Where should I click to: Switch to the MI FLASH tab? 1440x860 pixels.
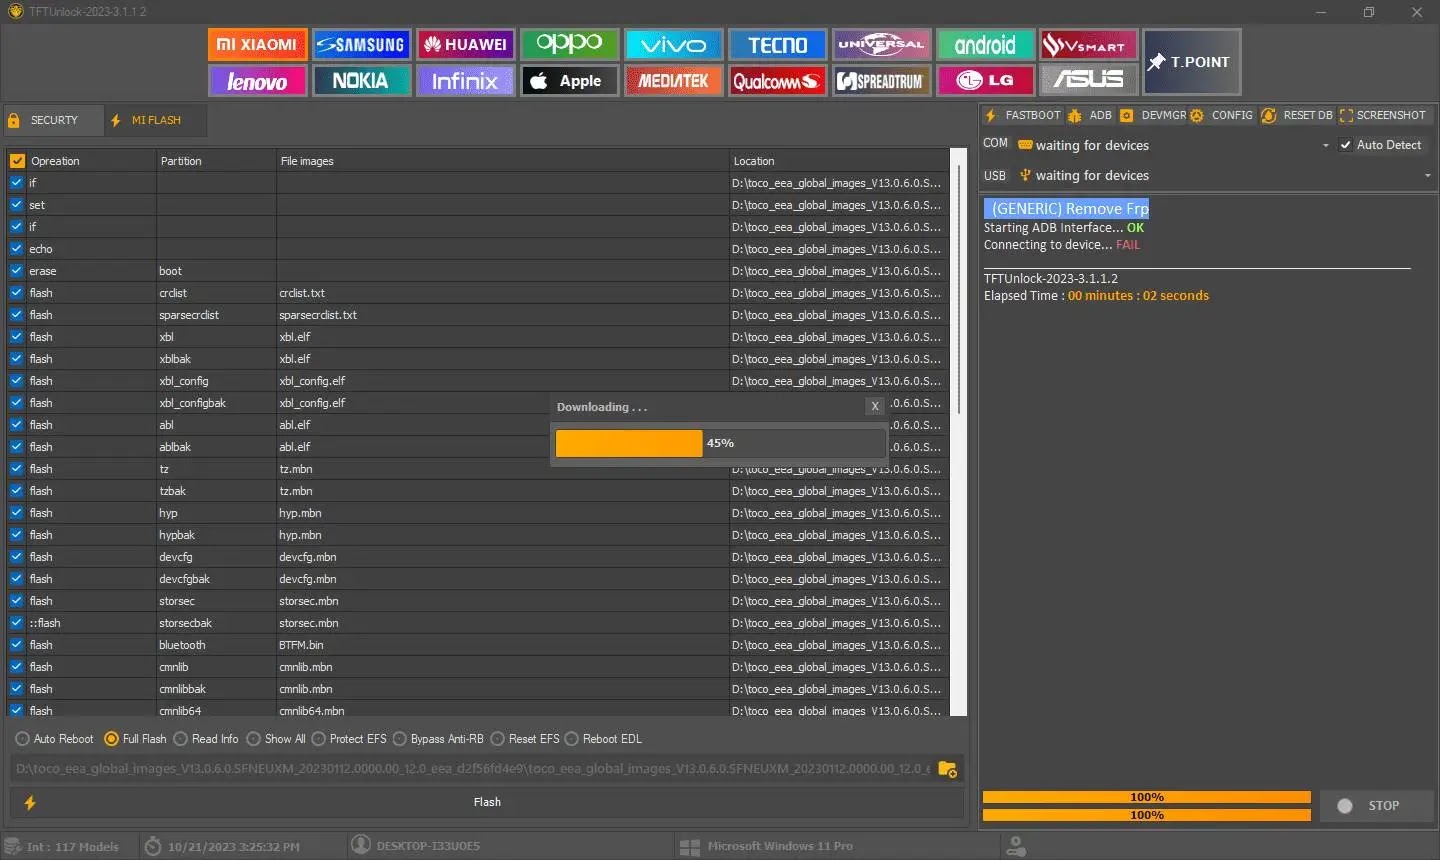point(156,120)
